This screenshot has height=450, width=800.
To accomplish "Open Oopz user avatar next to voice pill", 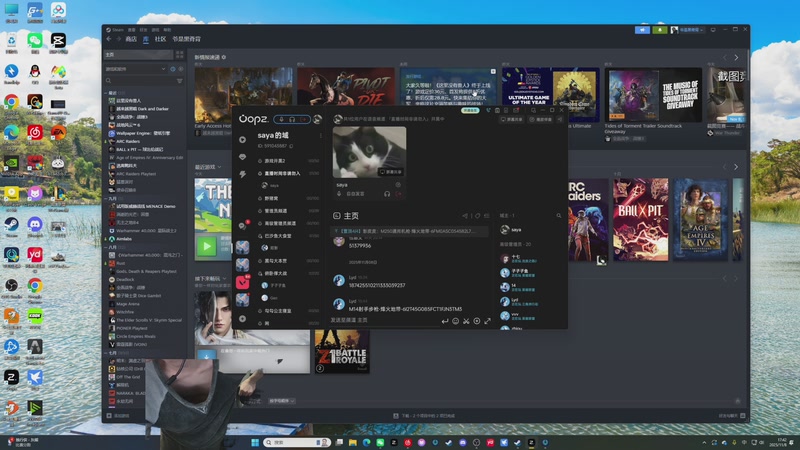I will [x=317, y=119].
